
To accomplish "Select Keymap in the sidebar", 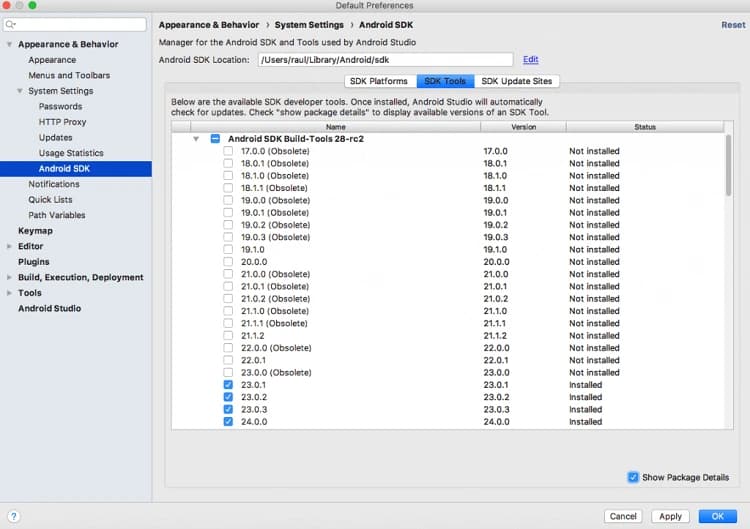I will click(x=35, y=231).
